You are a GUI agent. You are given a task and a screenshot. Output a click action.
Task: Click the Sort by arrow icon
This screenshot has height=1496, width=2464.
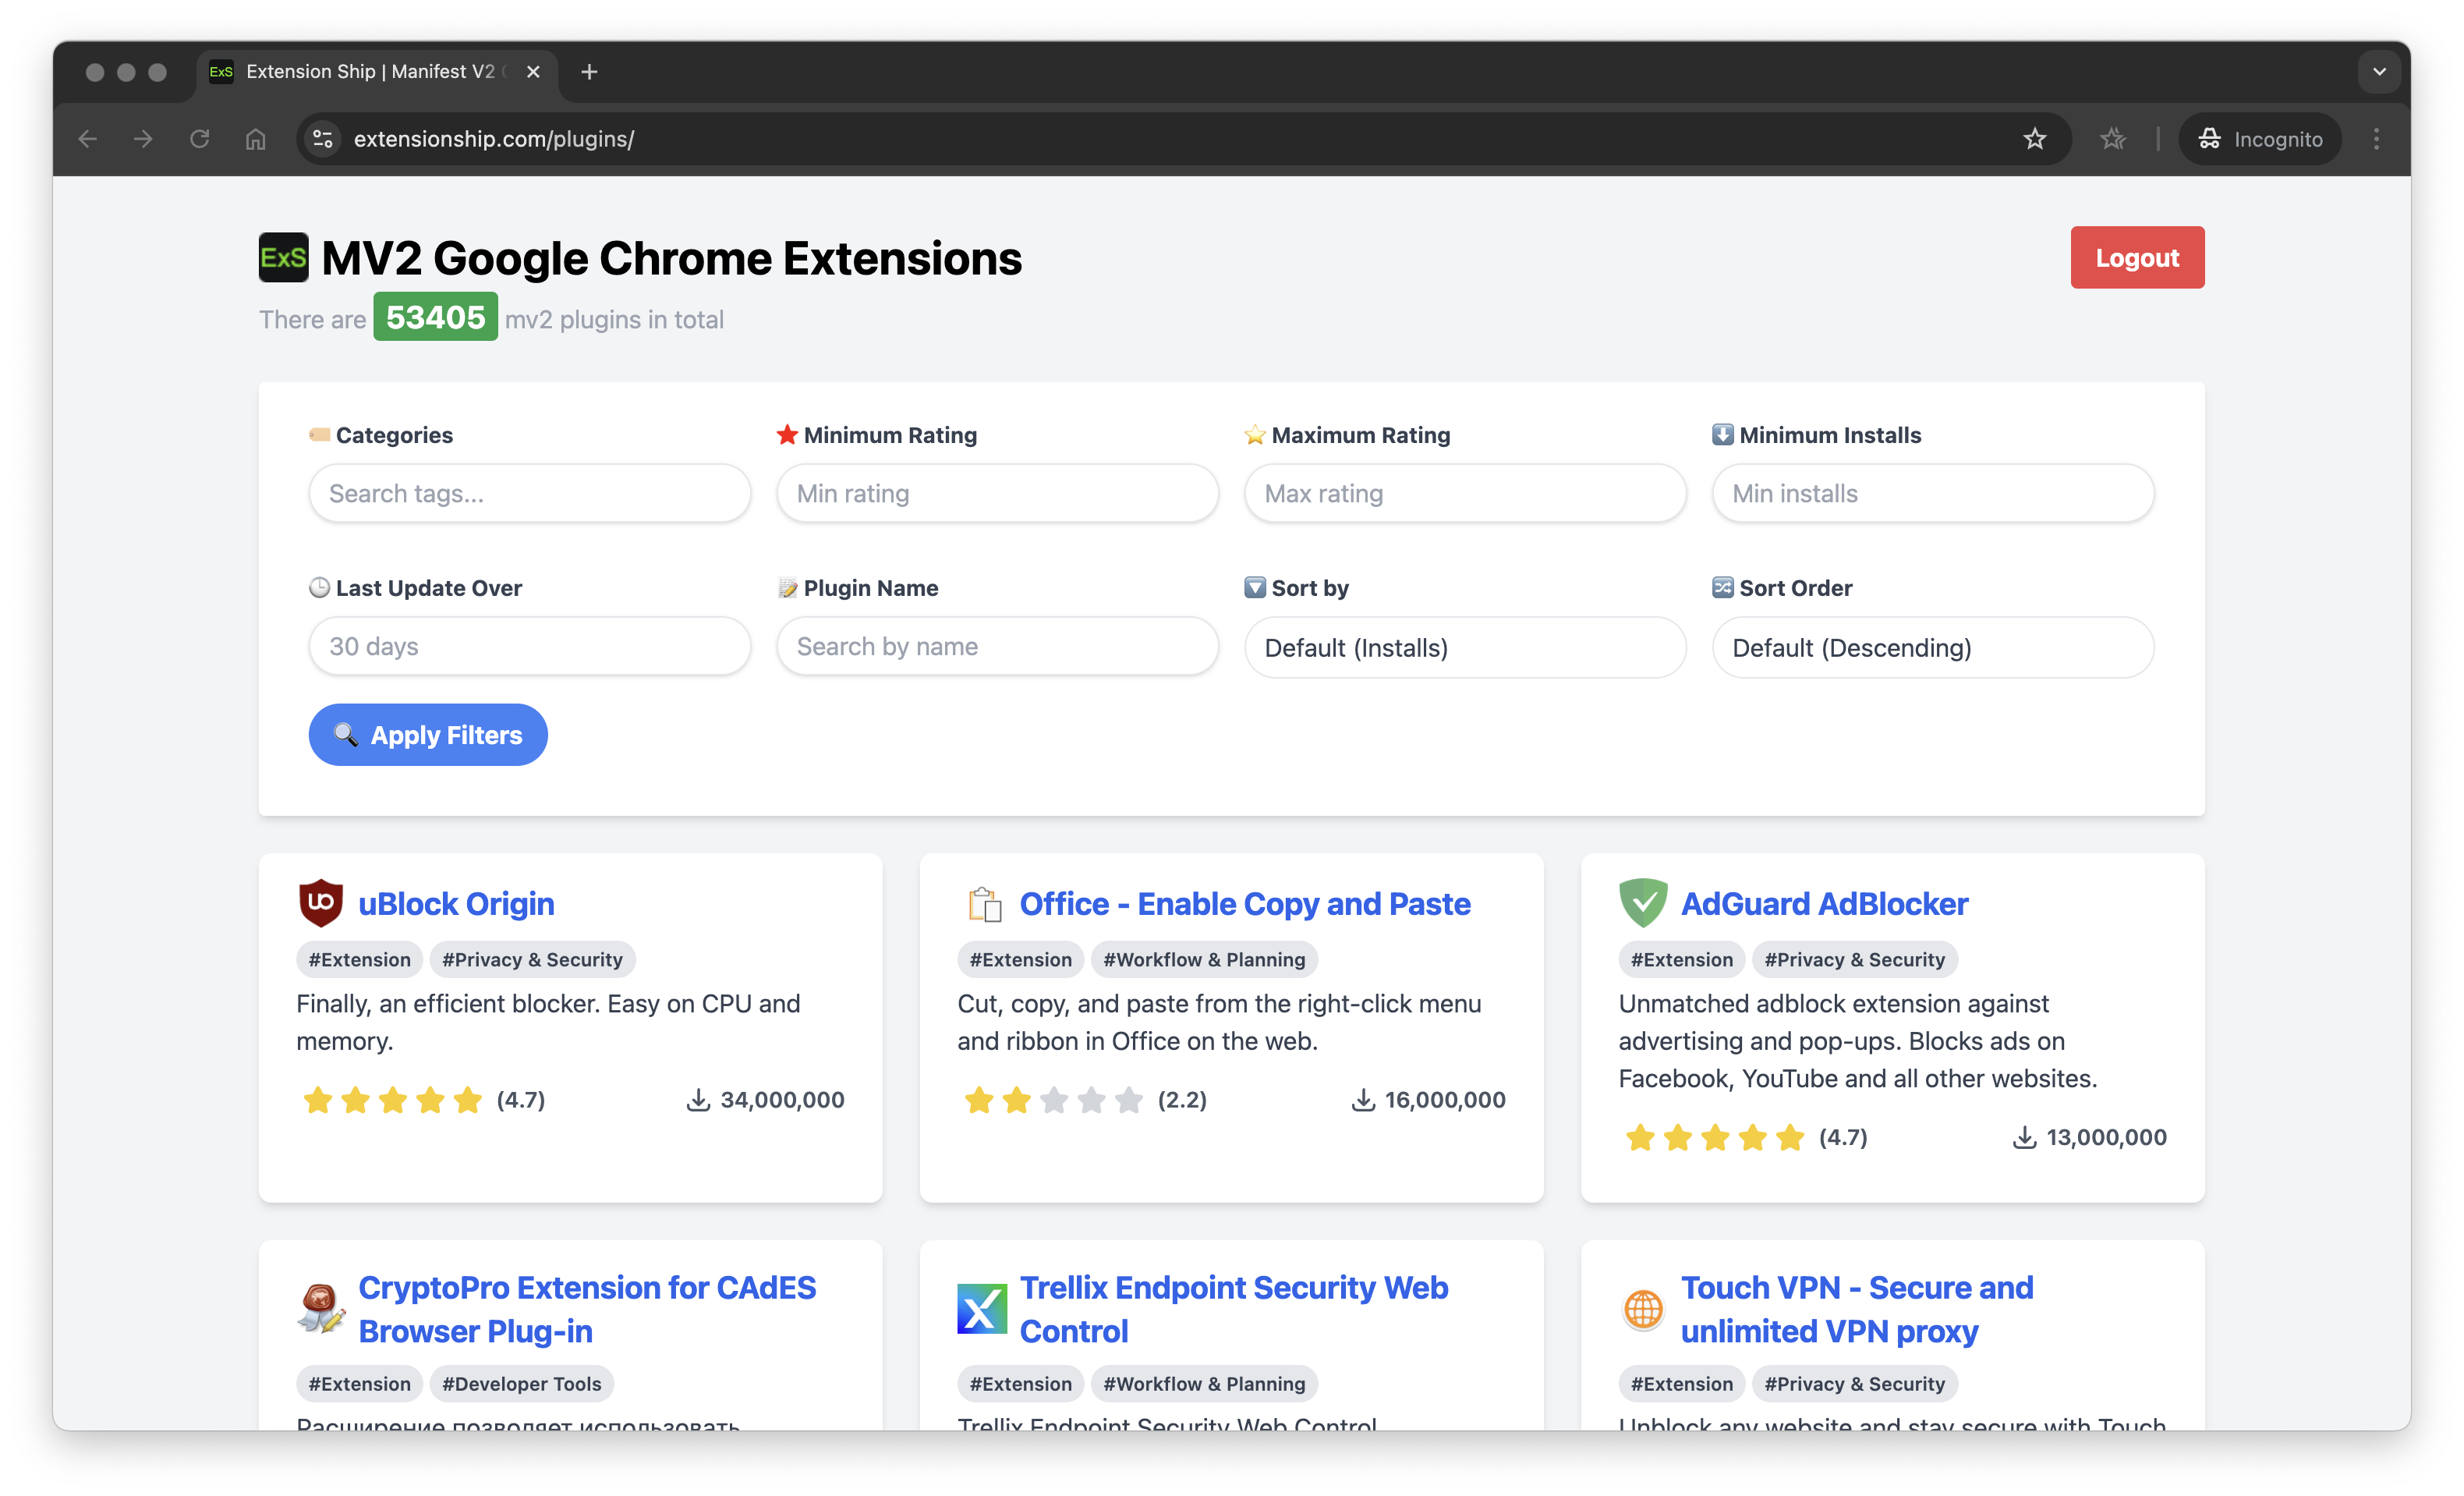[1254, 587]
